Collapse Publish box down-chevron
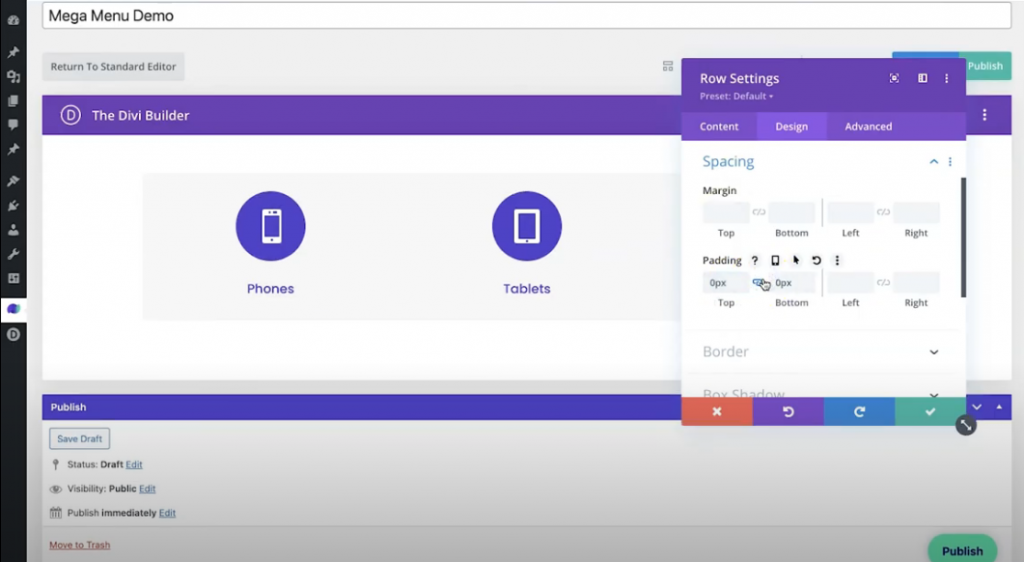Image resolution: width=1024 pixels, height=562 pixels. coord(976,407)
